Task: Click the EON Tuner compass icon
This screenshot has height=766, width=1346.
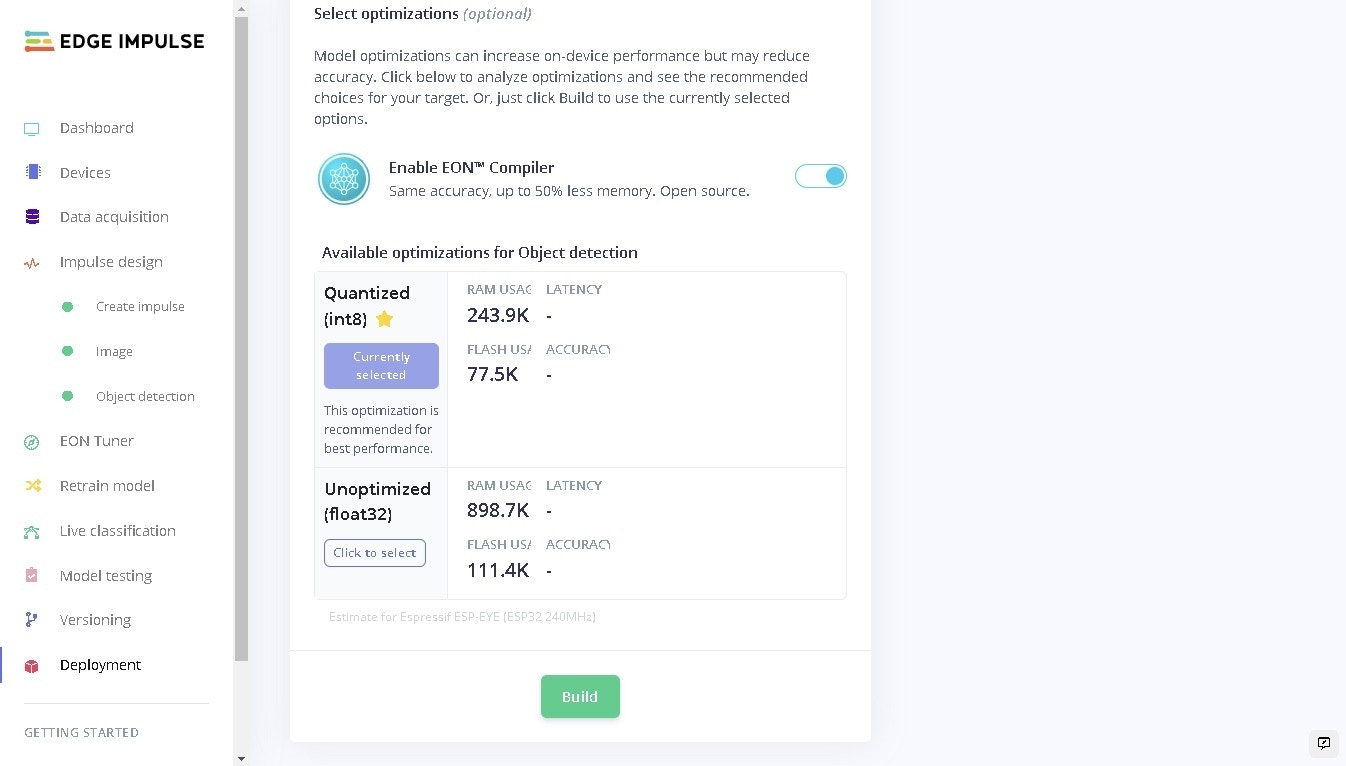Action: pos(32,441)
